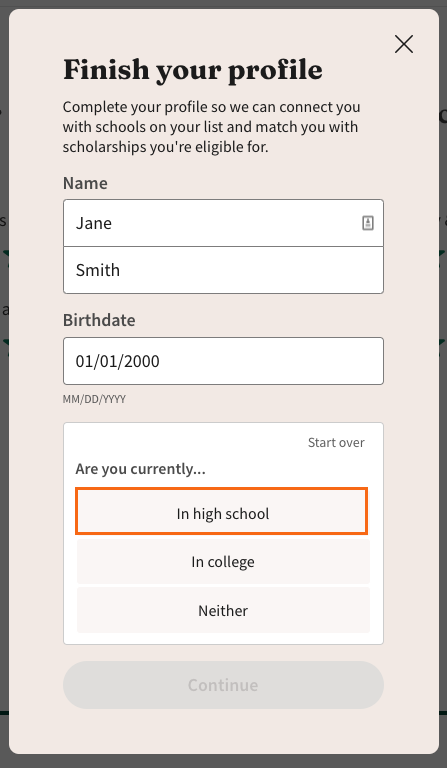Click the Start over link
The height and width of the screenshot is (768, 447).
[336, 442]
